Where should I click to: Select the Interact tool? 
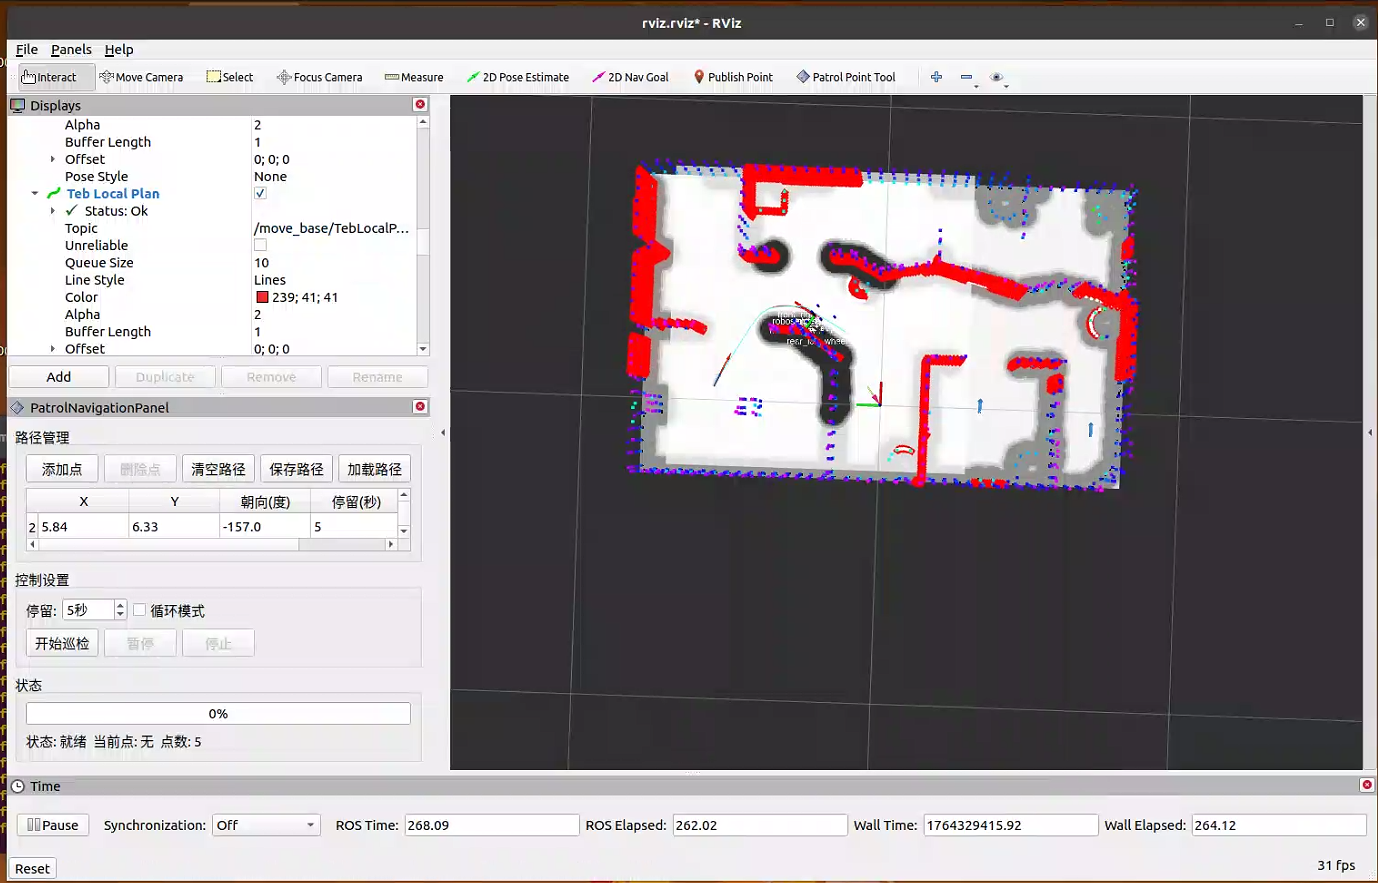[x=50, y=77]
